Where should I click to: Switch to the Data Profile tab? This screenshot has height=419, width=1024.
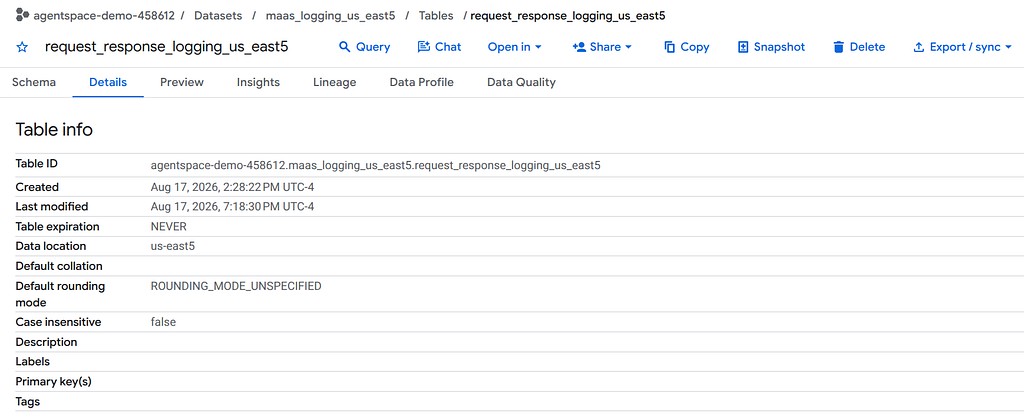[421, 82]
